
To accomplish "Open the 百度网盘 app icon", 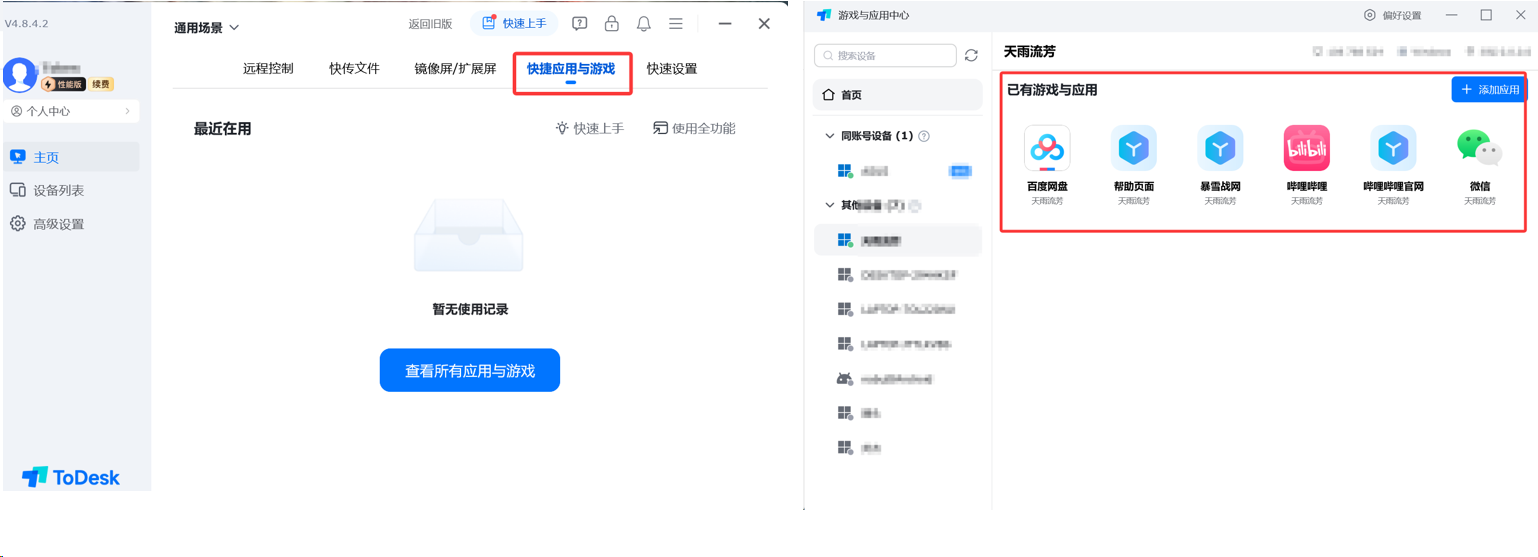I will (1047, 149).
